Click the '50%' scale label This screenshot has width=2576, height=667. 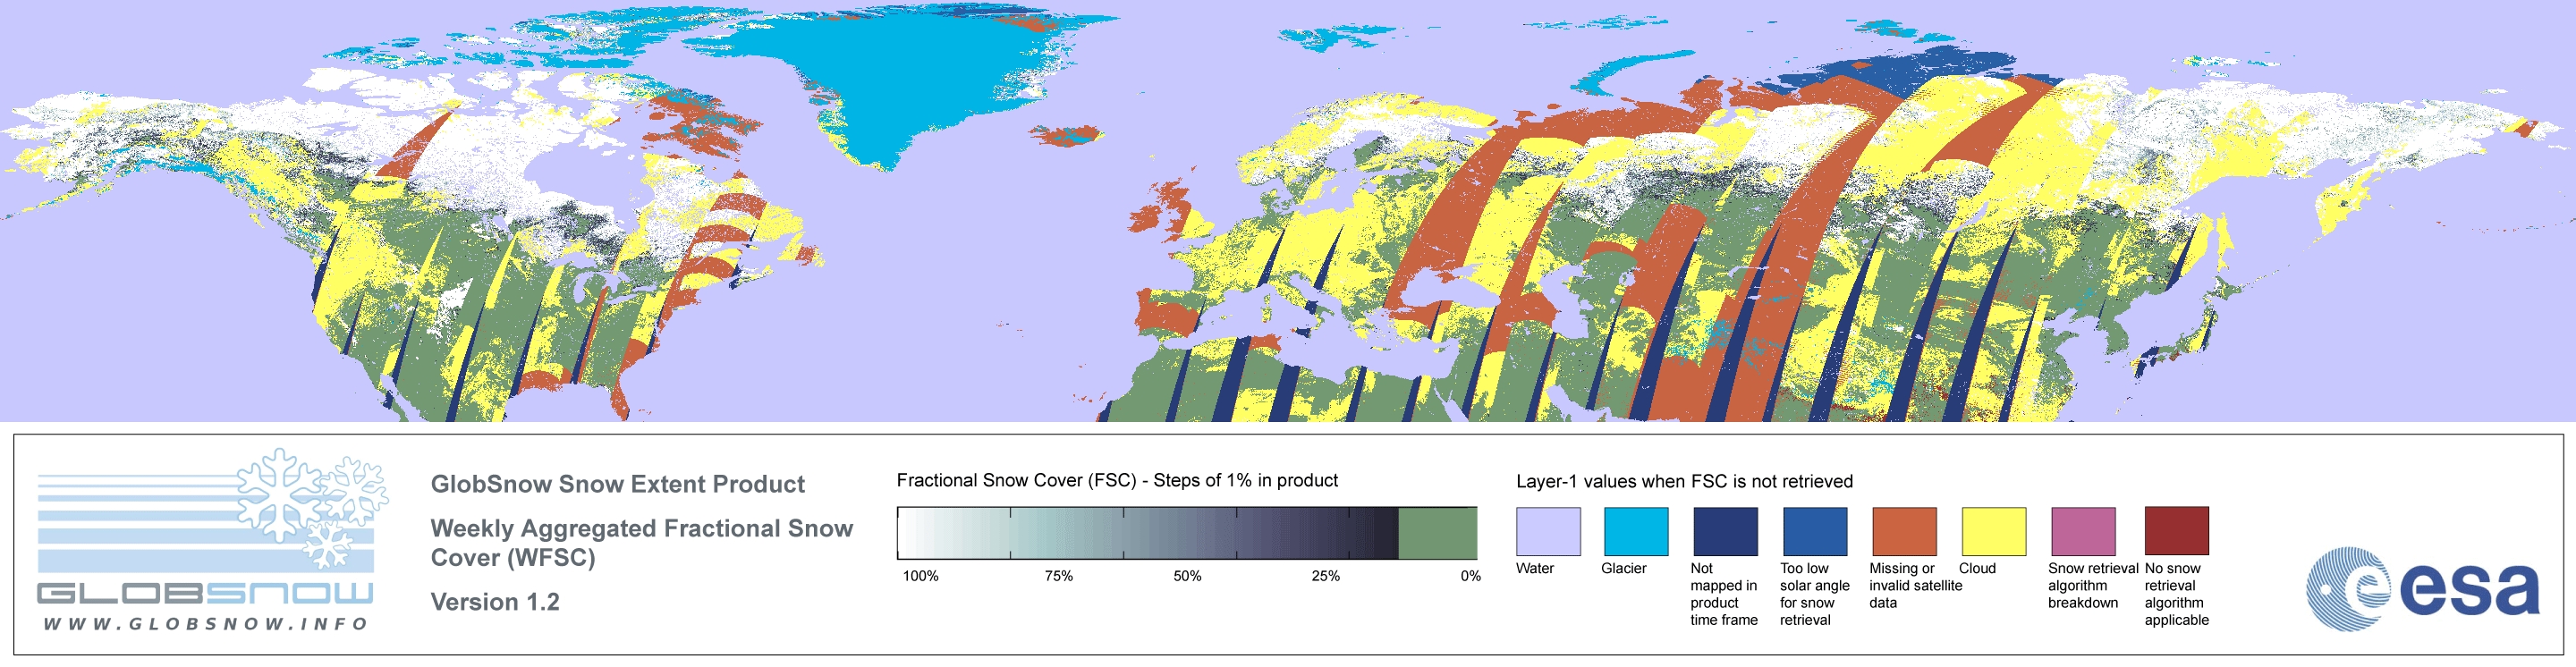1187,576
